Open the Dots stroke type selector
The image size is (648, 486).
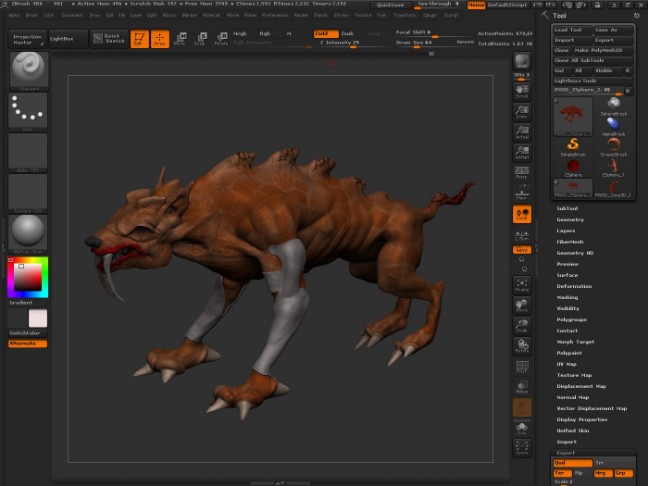point(28,112)
